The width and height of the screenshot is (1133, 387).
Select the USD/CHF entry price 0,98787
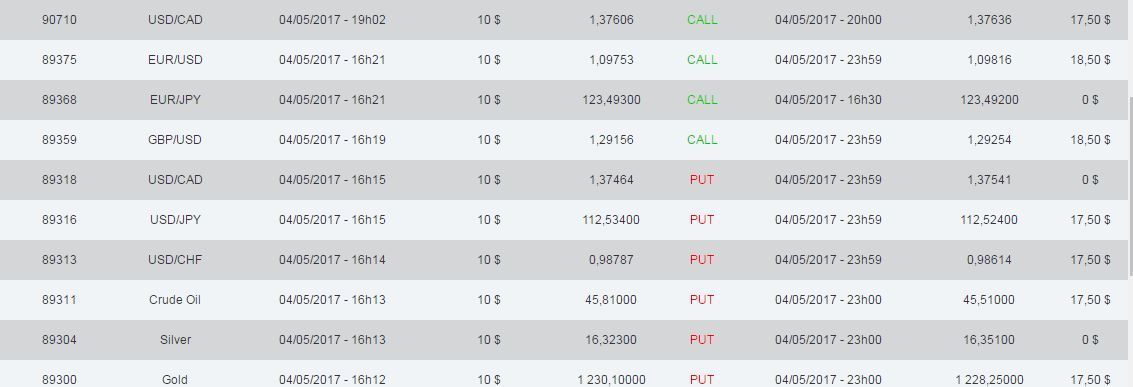(611, 260)
